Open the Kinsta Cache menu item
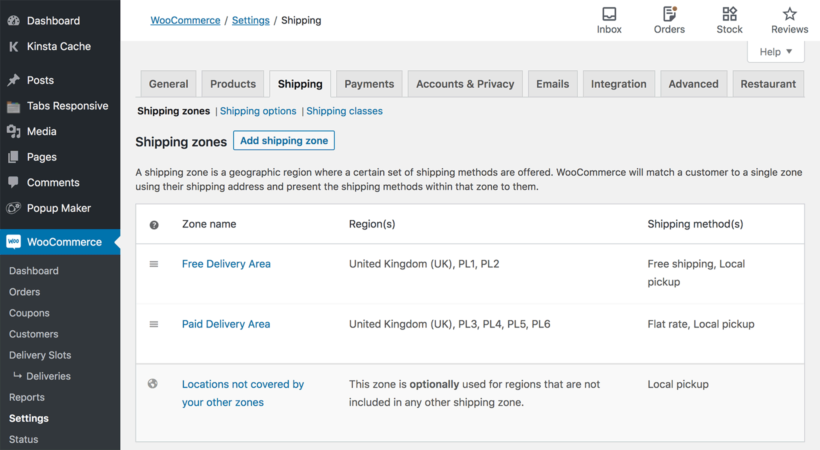Viewport: 820px width, 450px height. (59, 47)
